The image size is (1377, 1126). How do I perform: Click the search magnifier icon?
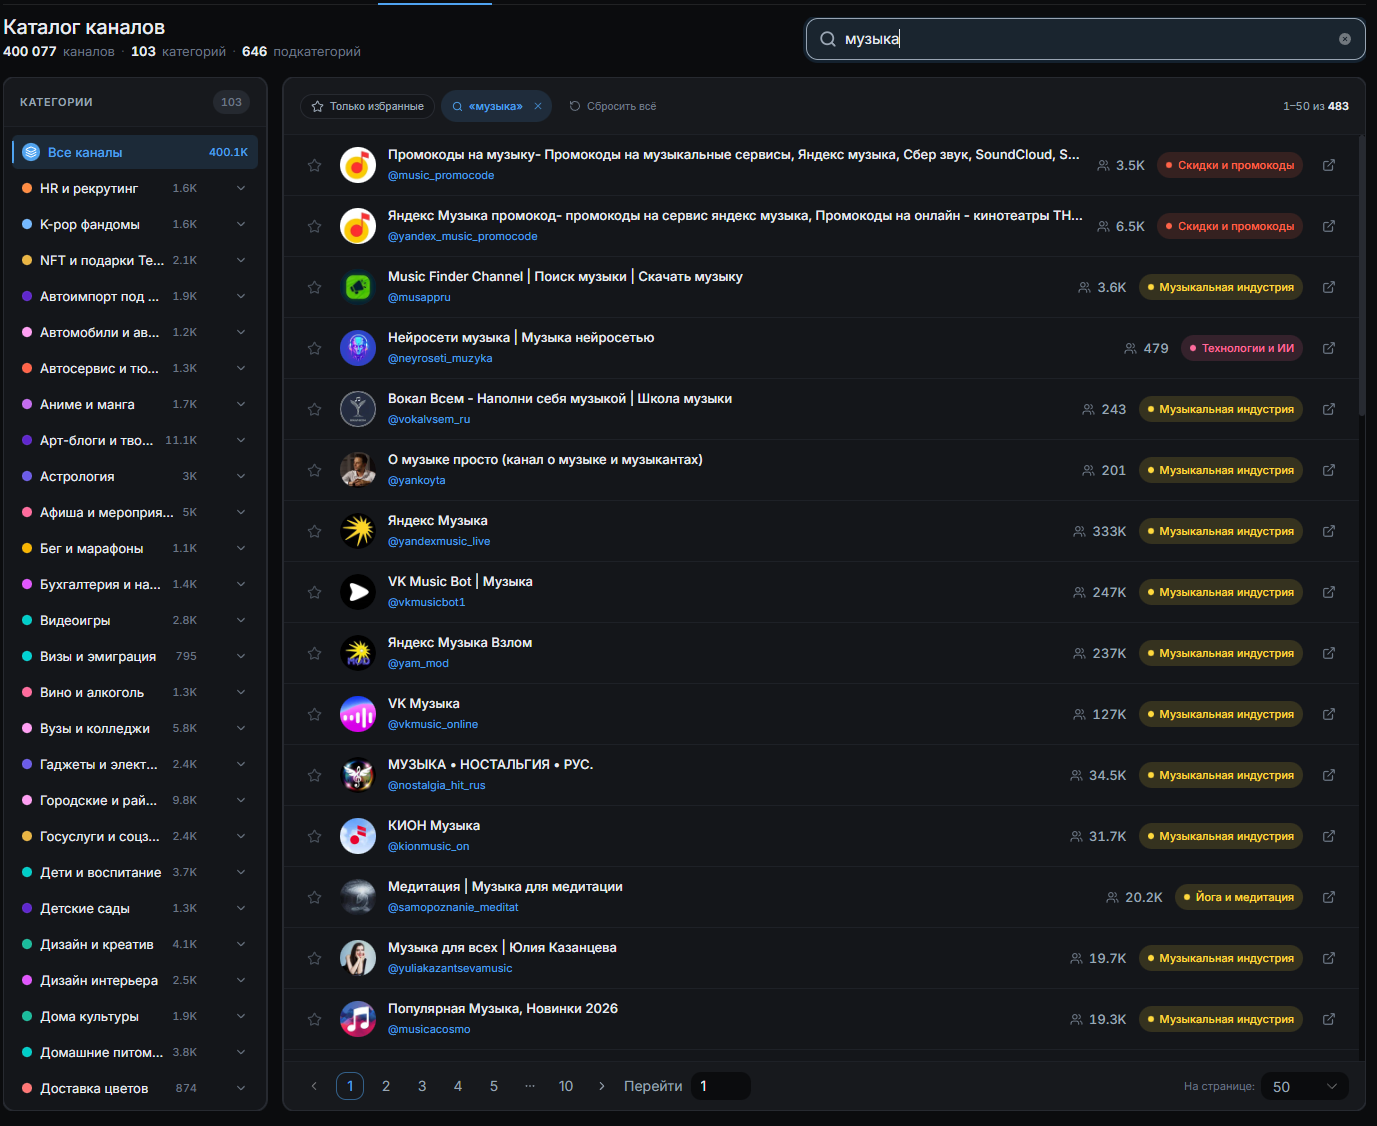tap(828, 39)
